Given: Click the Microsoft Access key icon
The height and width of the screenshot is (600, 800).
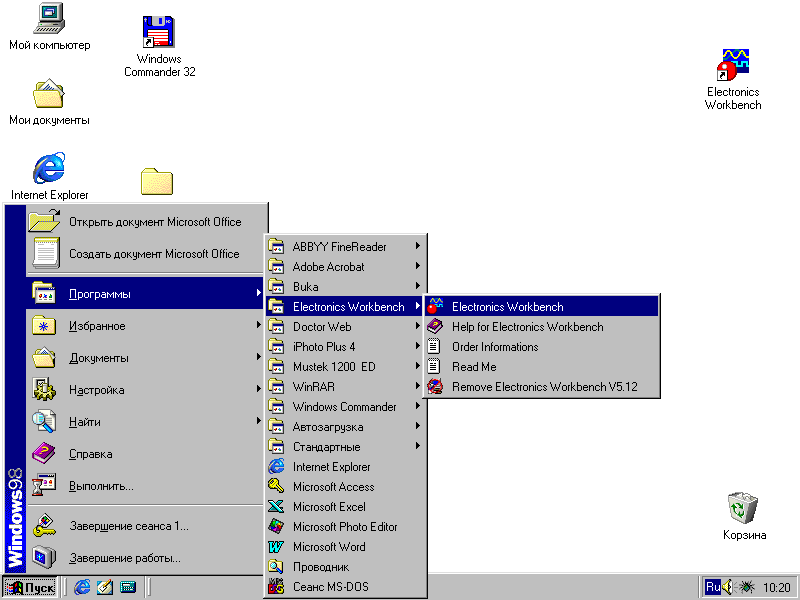Looking at the screenshot, I should (x=276, y=486).
